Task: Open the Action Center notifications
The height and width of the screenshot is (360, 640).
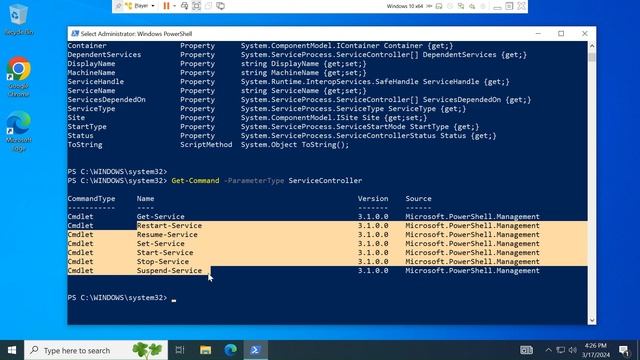Action: coord(624,350)
